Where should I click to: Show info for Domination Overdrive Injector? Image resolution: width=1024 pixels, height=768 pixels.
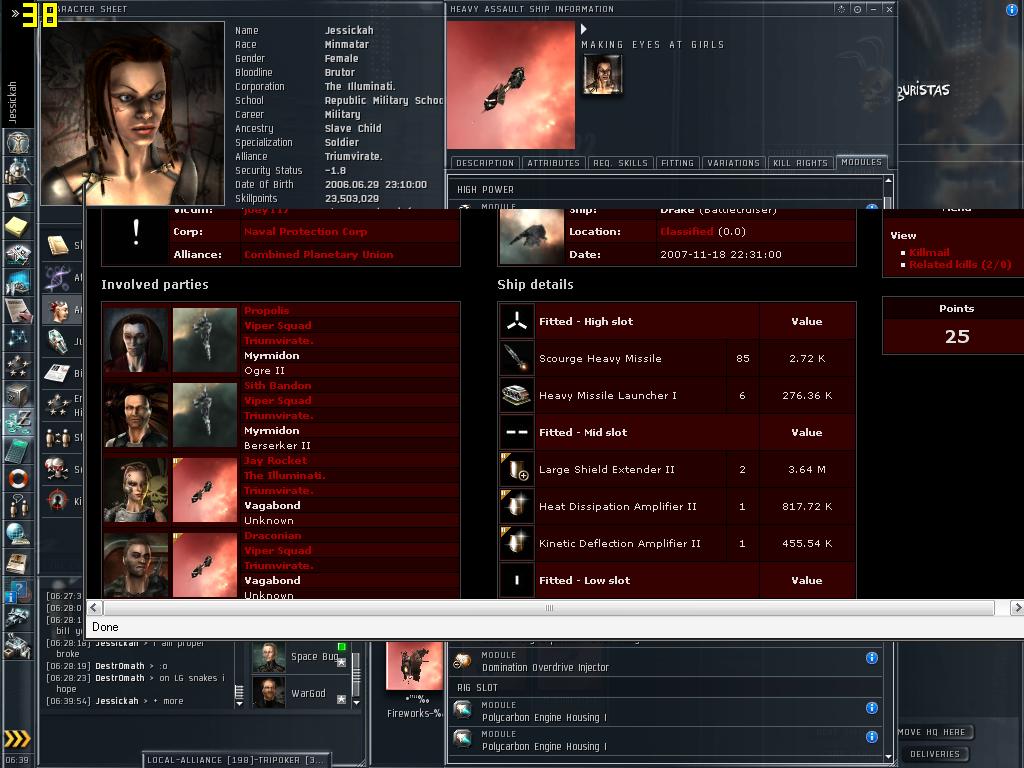pyautogui.click(x=872, y=658)
